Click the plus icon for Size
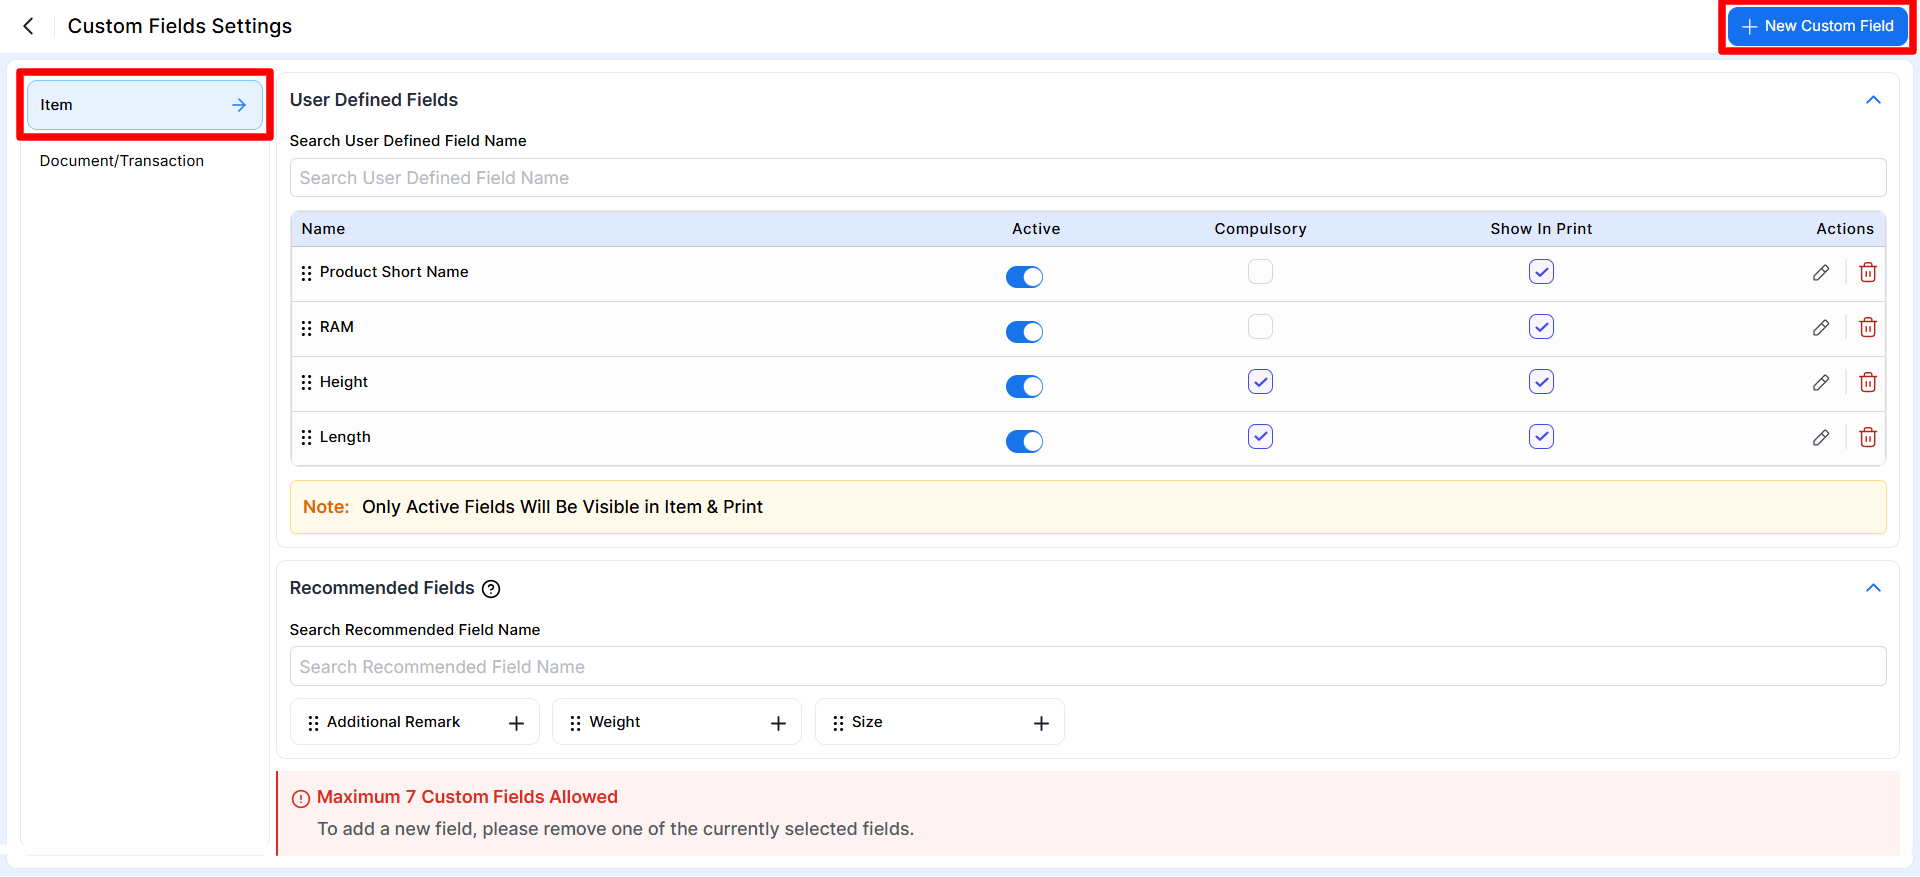 point(1041,723)
